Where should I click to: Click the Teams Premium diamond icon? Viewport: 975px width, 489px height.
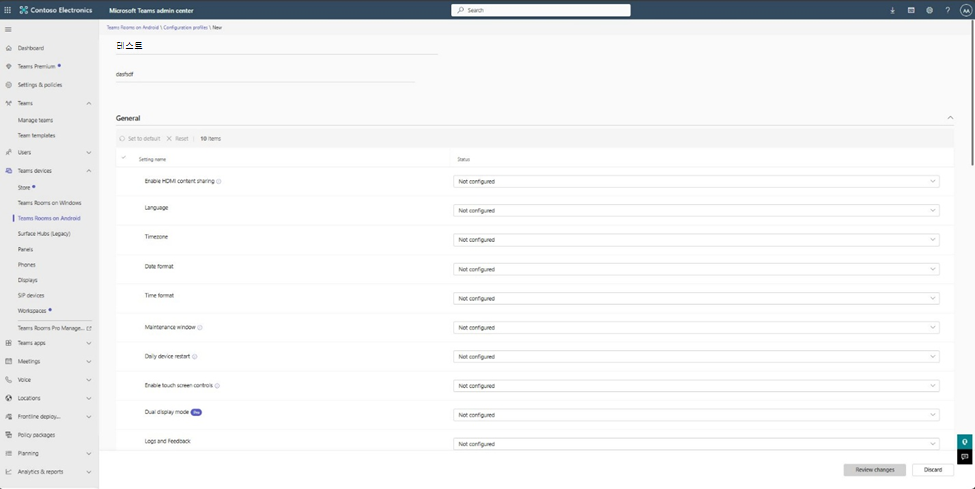pyautogui.click(x=9, y=66)
